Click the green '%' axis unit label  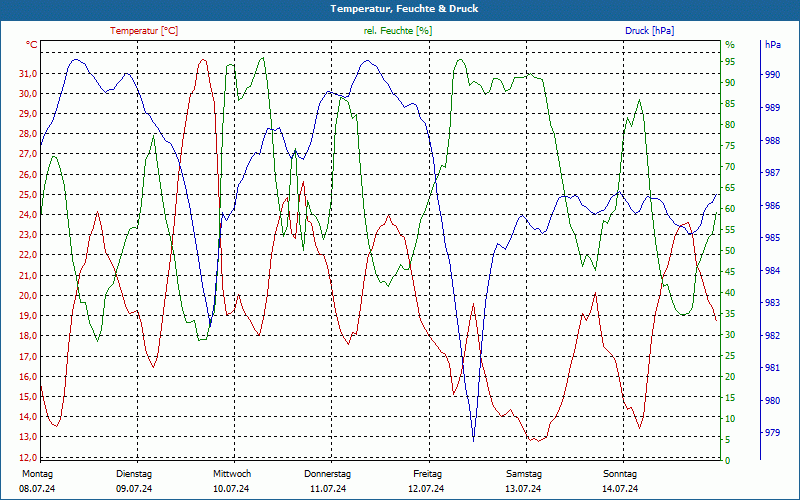coord(730,45)
